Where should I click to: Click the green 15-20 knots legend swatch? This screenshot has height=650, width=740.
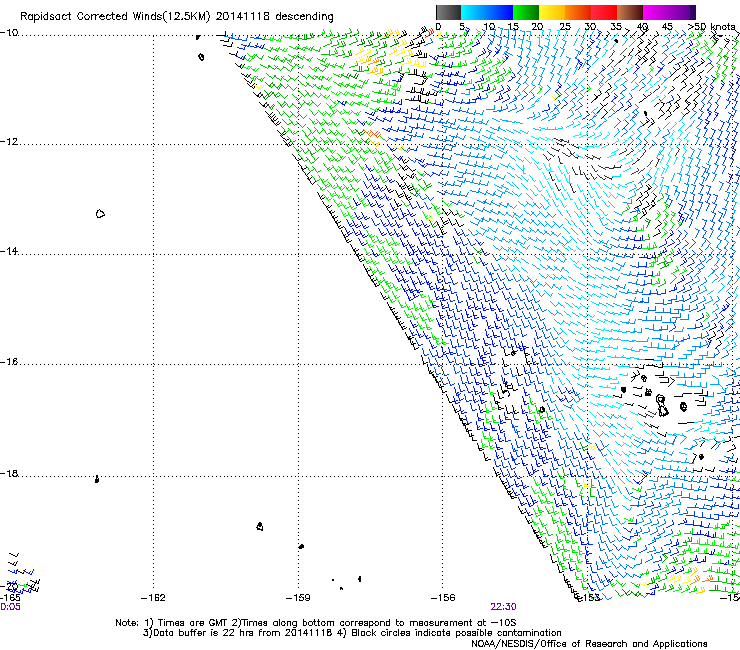(x=526, y=12)
